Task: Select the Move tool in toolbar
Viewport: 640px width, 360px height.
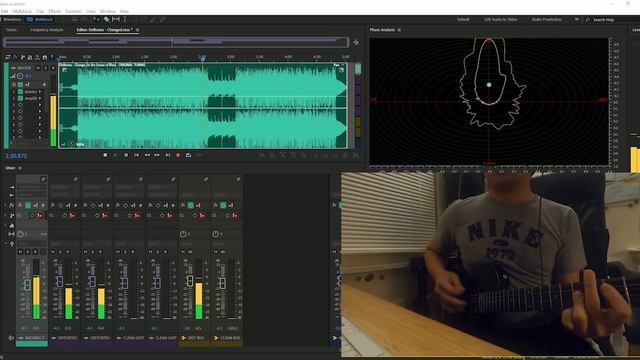Action: (96, 19)
